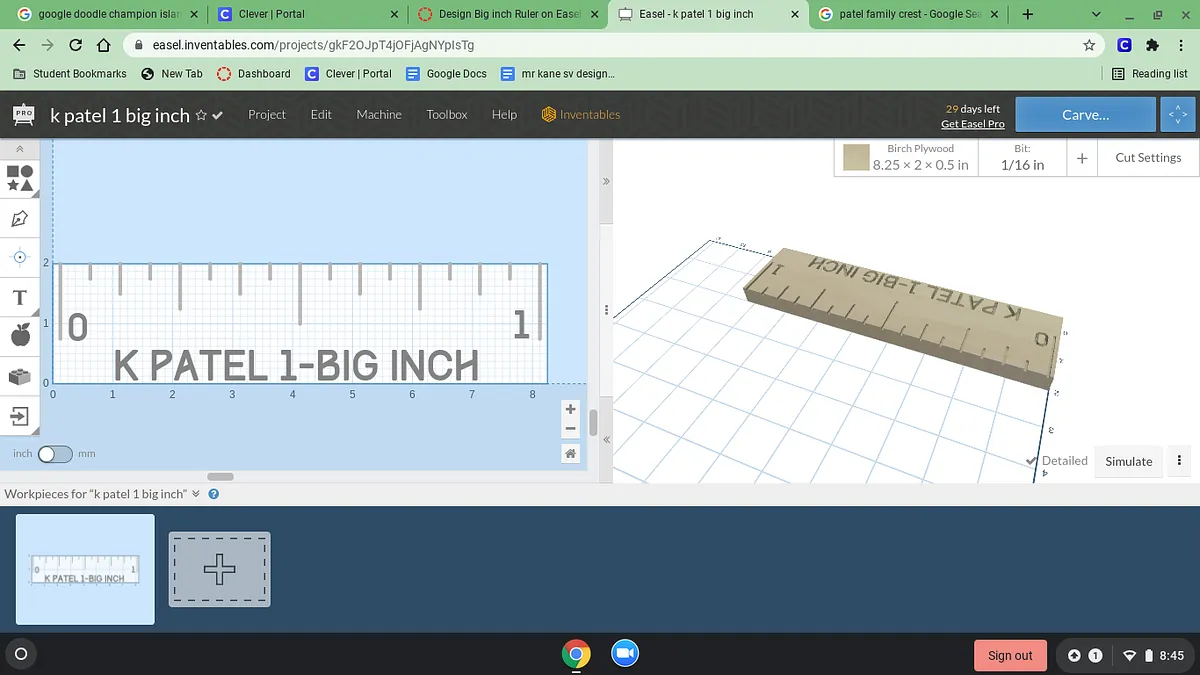
Task: Select the Text tool
Action: [x=19, y=297]
